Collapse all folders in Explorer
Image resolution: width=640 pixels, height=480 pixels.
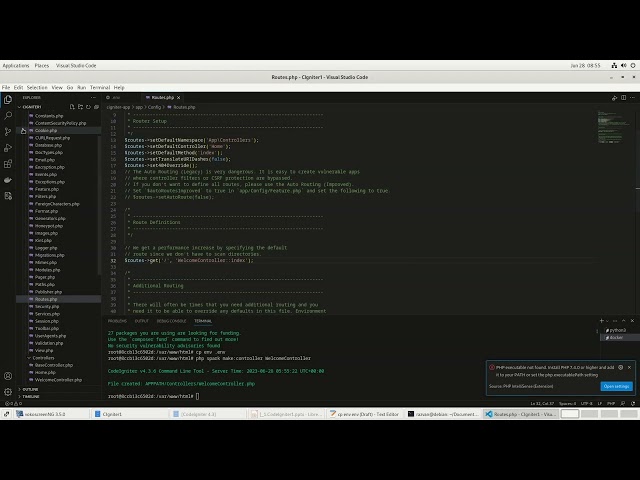[96, 107]
